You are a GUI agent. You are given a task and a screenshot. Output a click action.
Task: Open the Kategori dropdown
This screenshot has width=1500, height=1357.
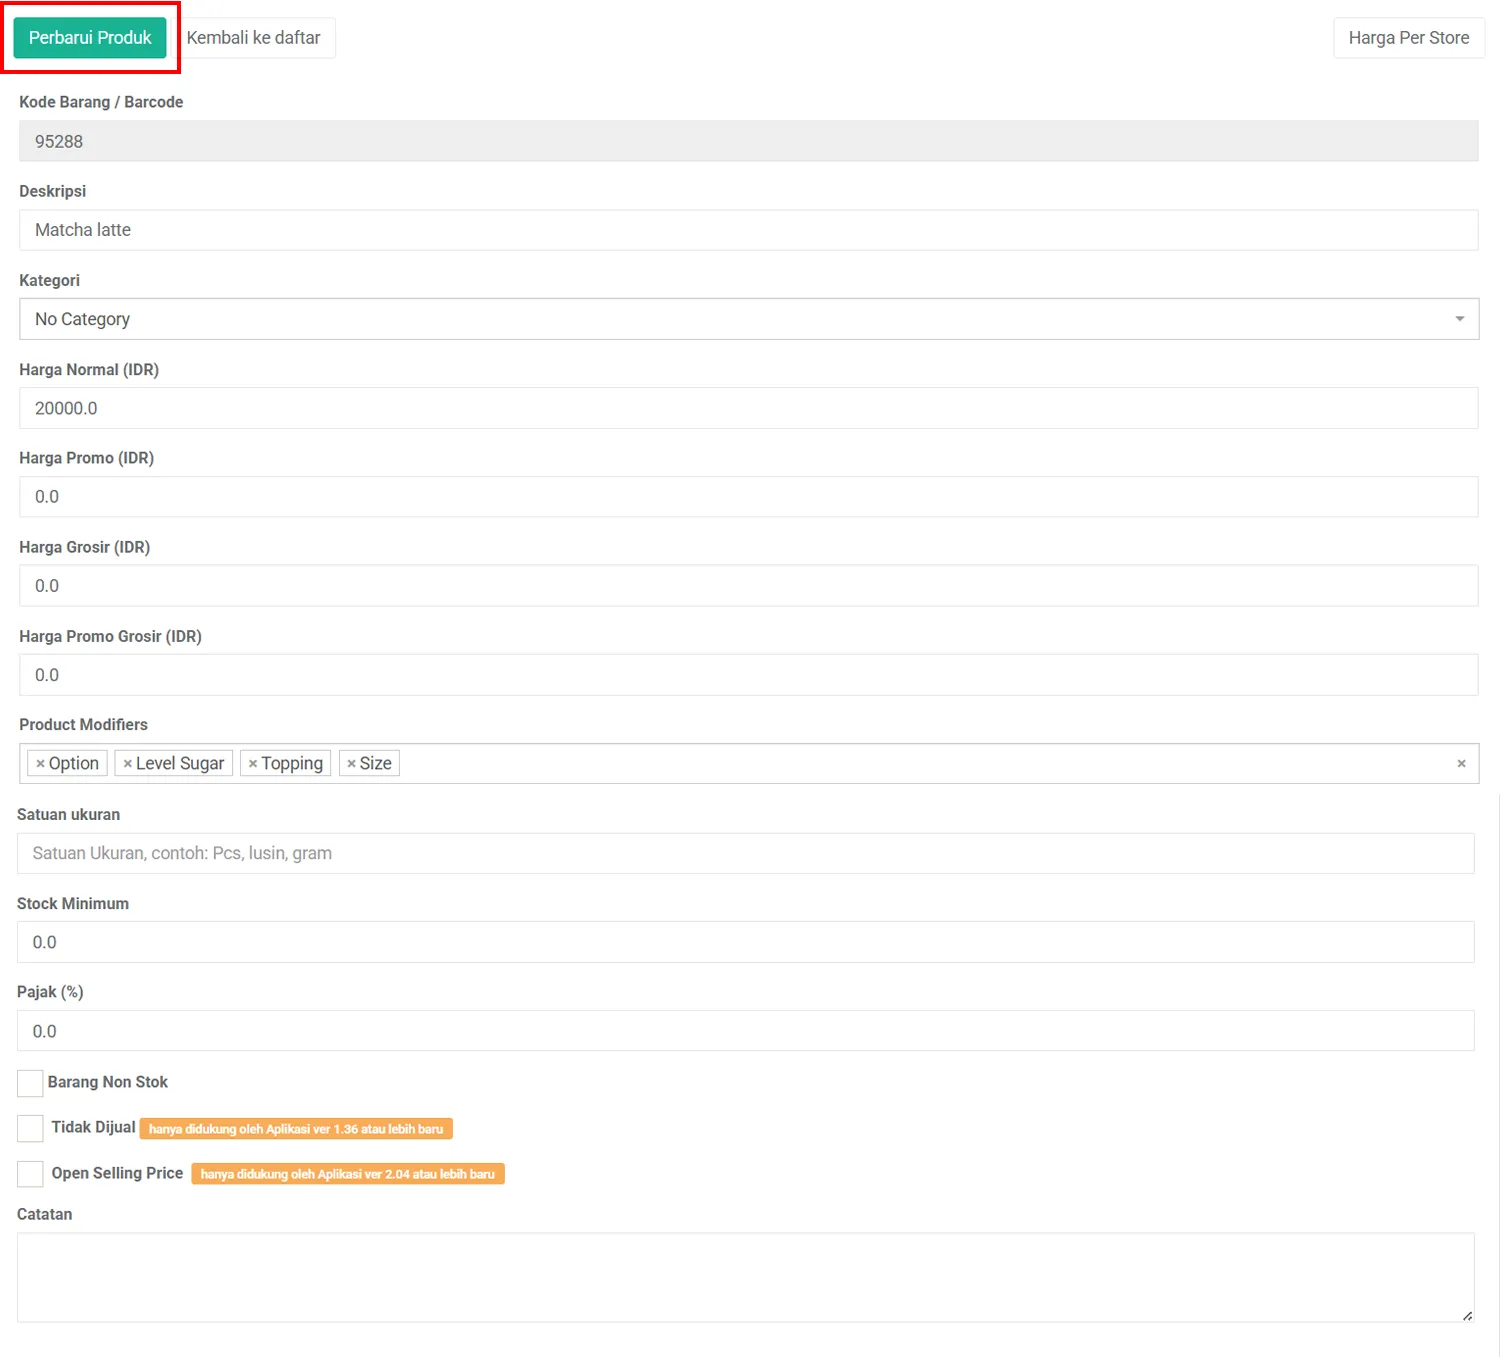(x=748, y=319)
